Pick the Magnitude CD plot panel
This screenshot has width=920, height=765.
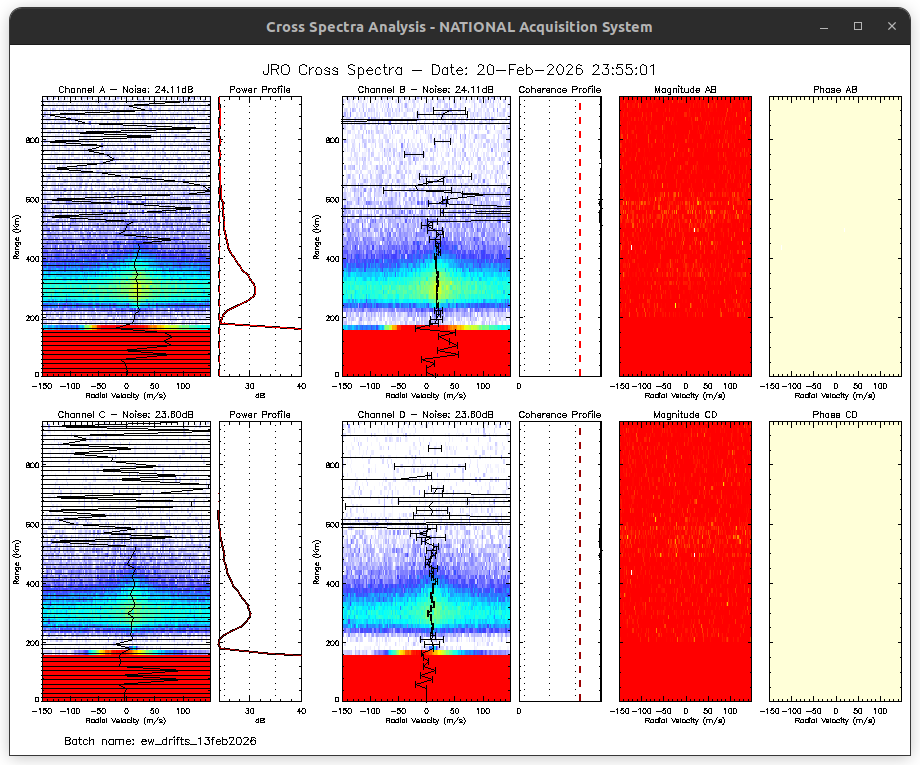coord(684,560)
